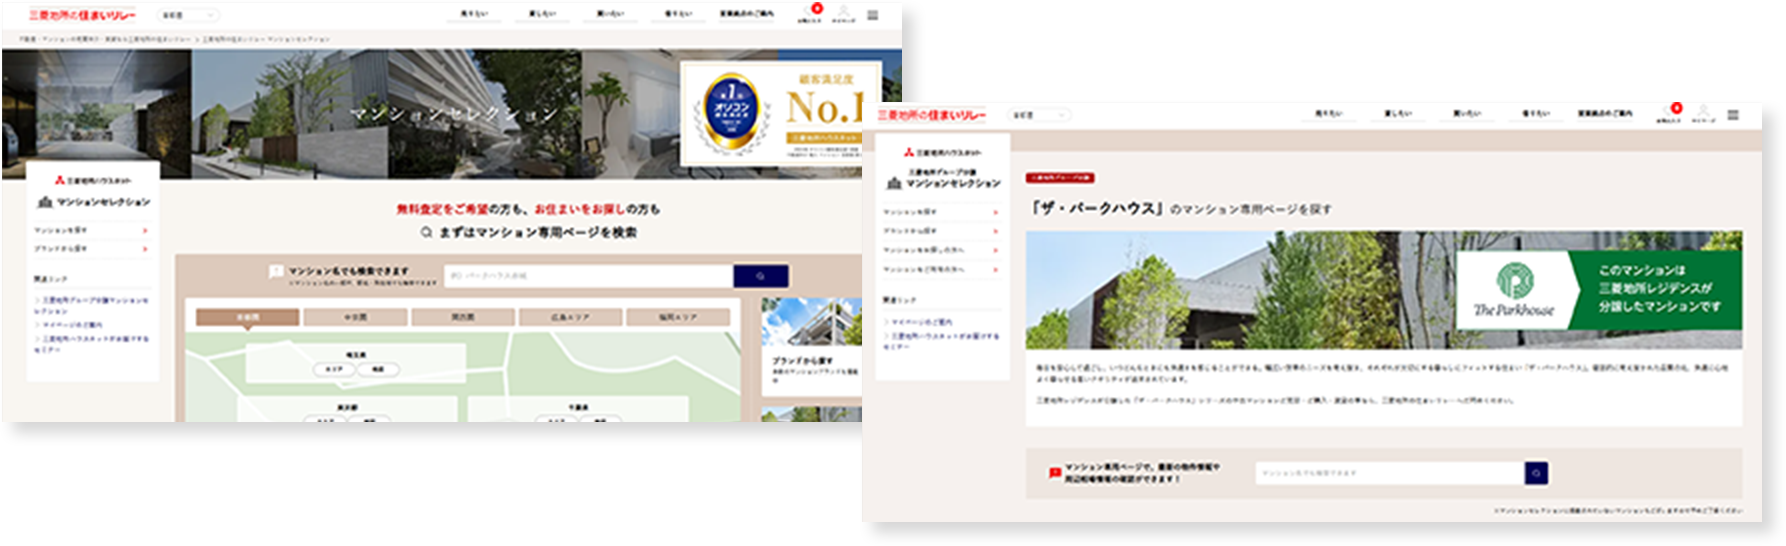The width and height of the screenshot is (1786, 546).
Task: Click 三菱地所の住まいリレー logo in left window
Action: 82,15
